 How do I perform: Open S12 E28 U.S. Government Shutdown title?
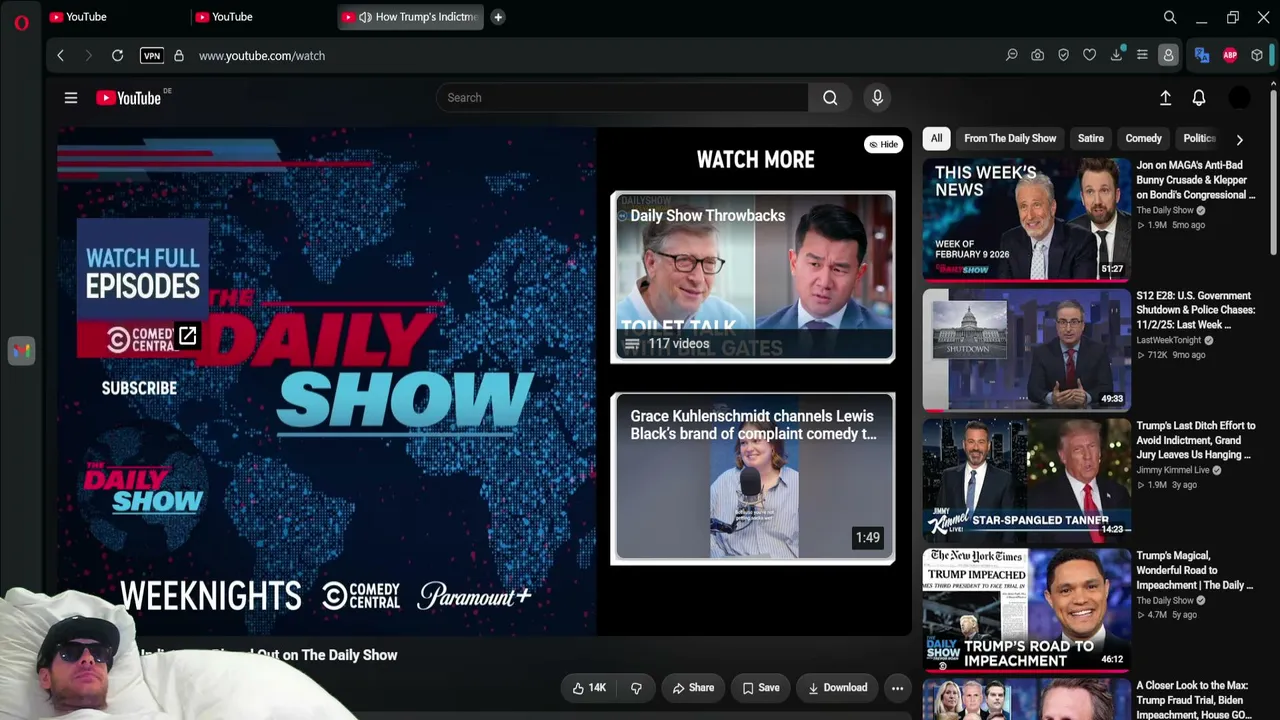pos(1196,310)
